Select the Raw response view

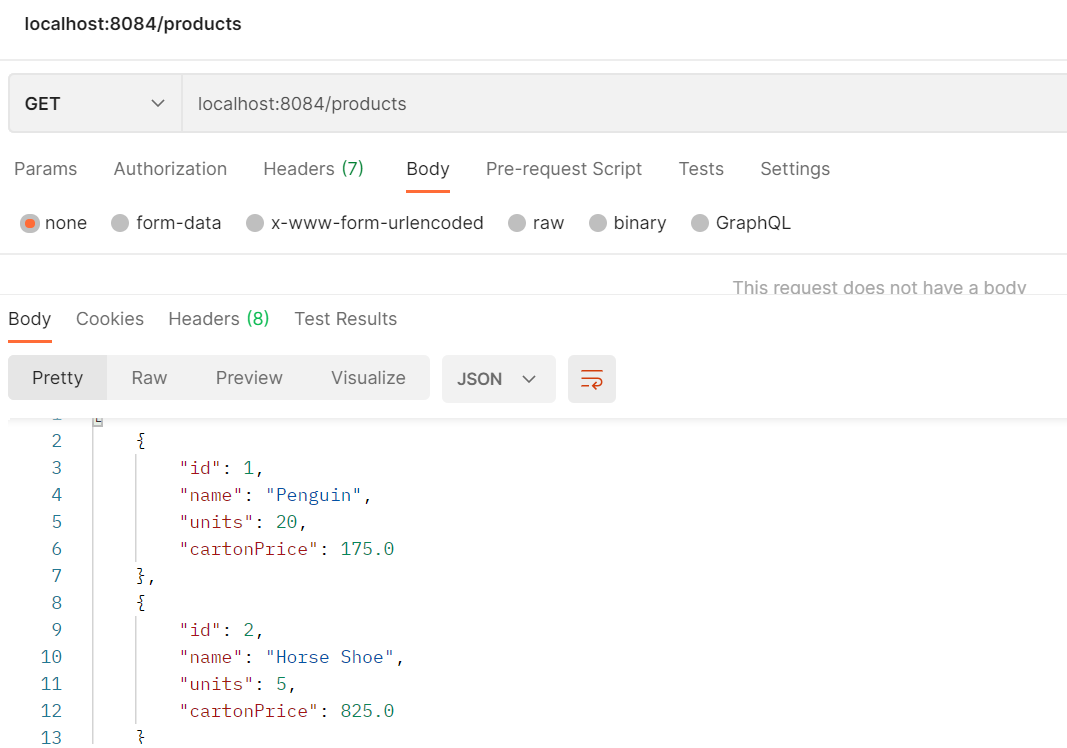[149, 378]
